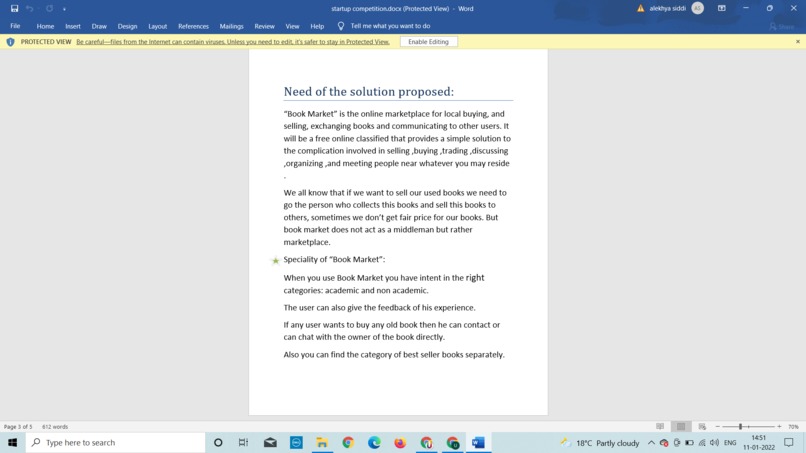Click Page 3 of 5 in status bar
This screenshot has height=453, width=806.
click(x=18, y=427)
